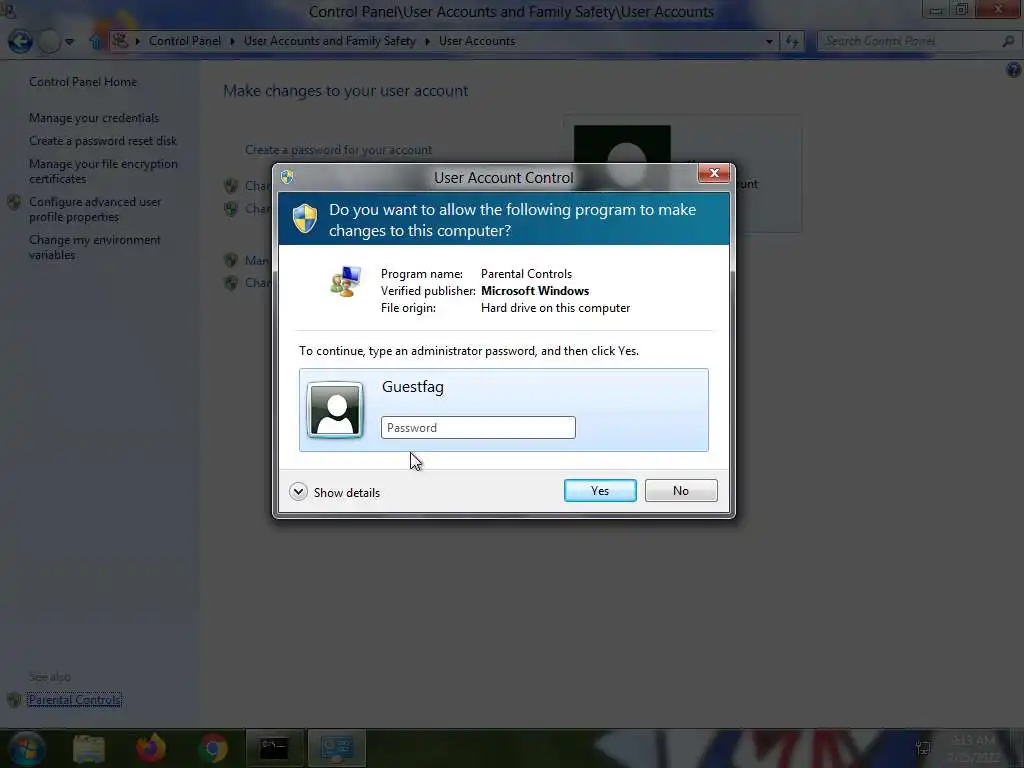The image size is (1024, 768).
Task: Click the UAC shield icon in banner
Action: [305, 218]
